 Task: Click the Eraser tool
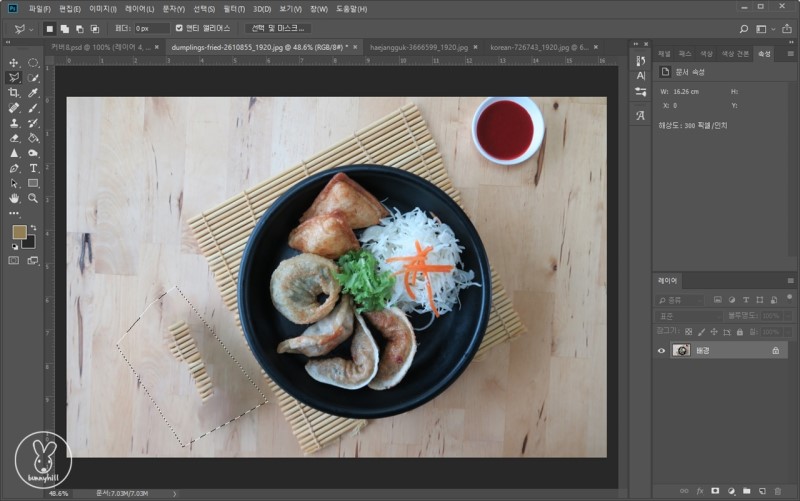tap(14, 138)
